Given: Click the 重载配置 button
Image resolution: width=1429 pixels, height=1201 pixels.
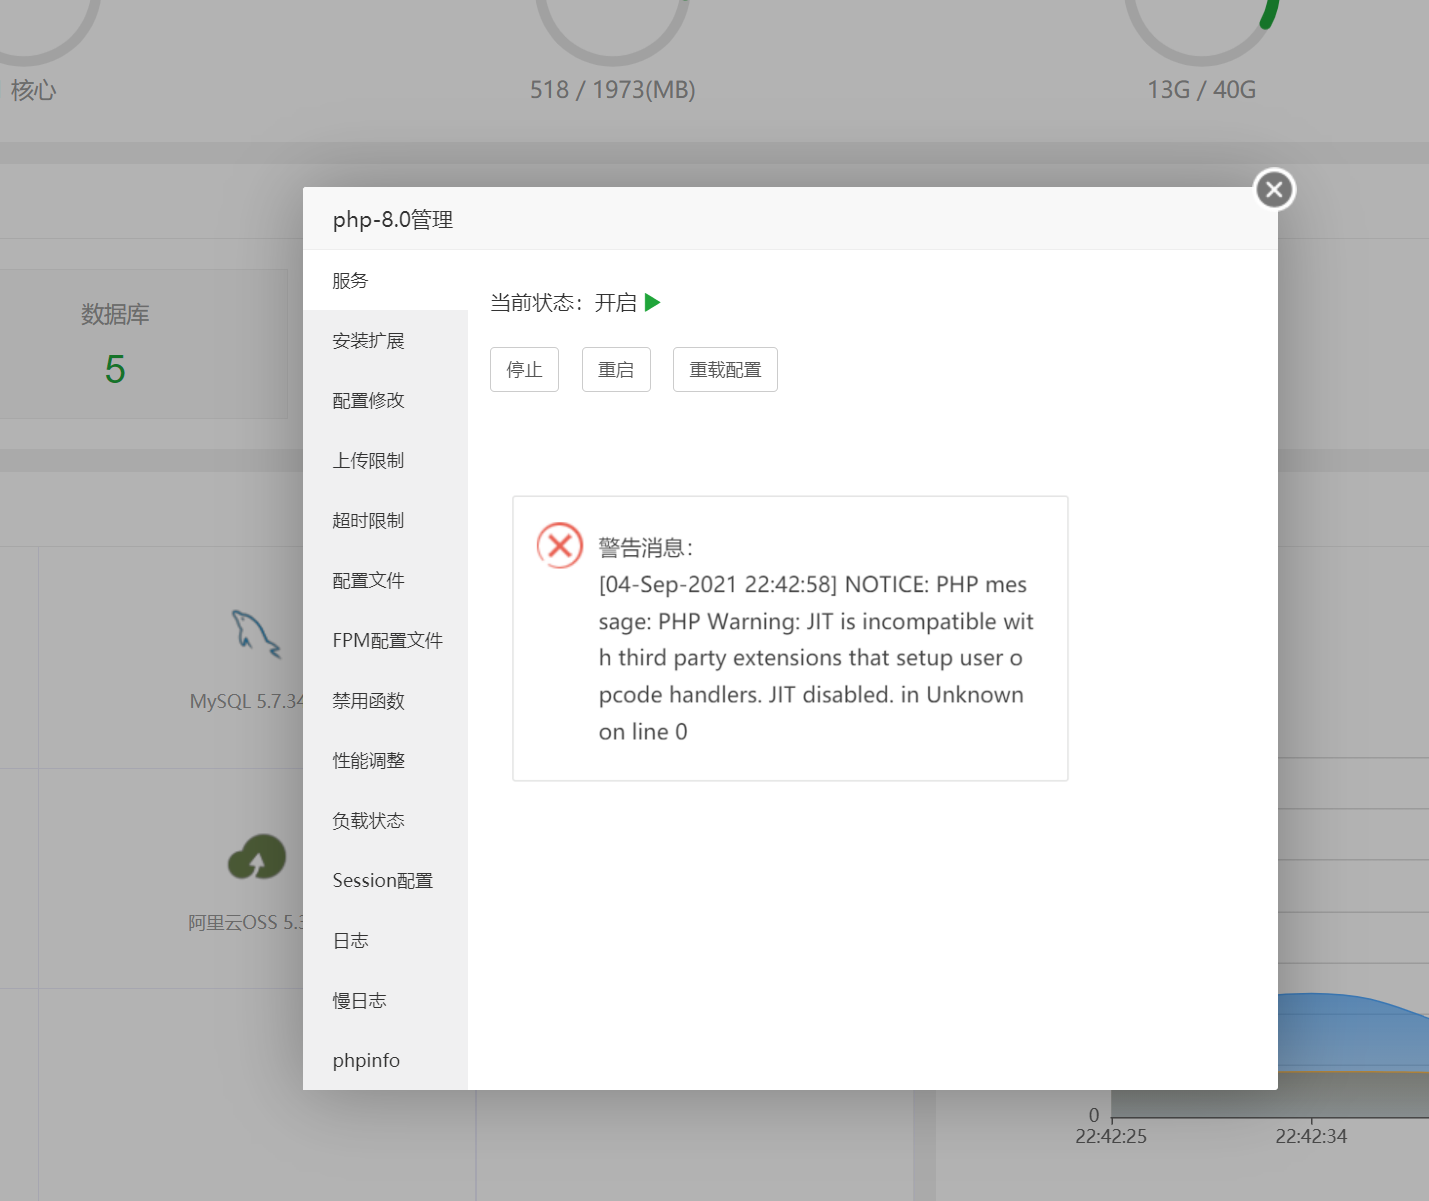Looking at the screenshot, I should coord(725,370).
